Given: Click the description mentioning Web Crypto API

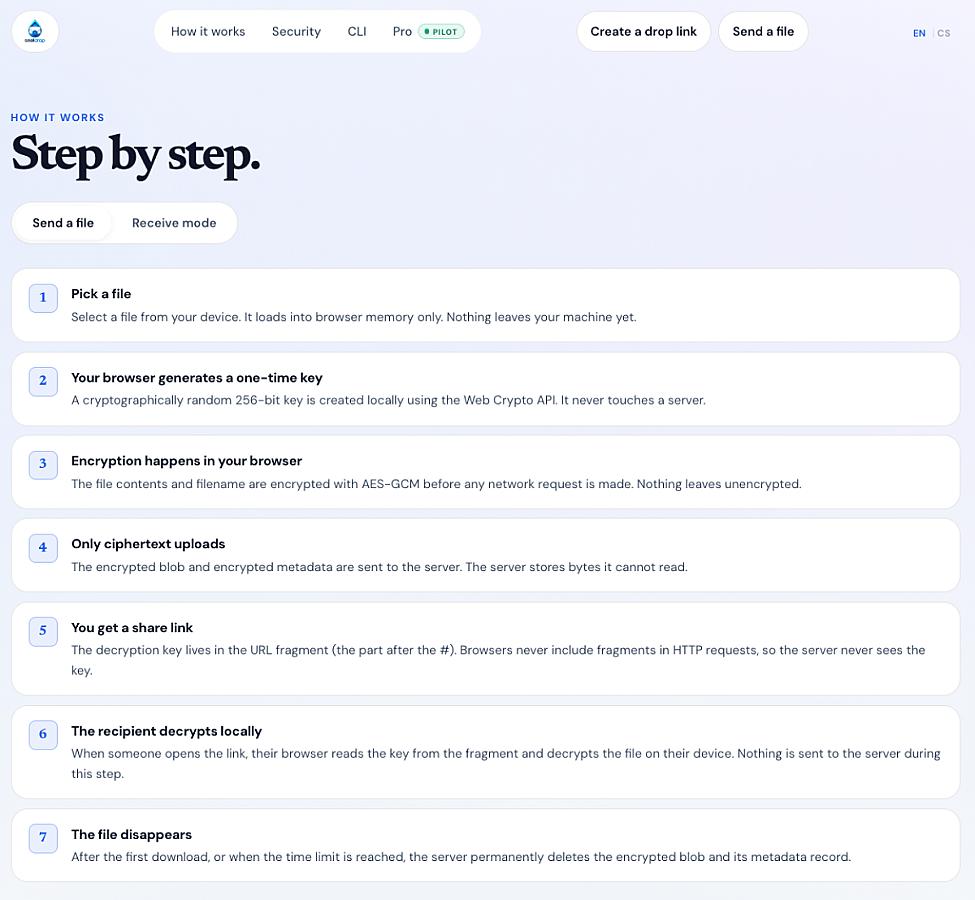Looking at the screenshot, I should click(x=388, y=401).
